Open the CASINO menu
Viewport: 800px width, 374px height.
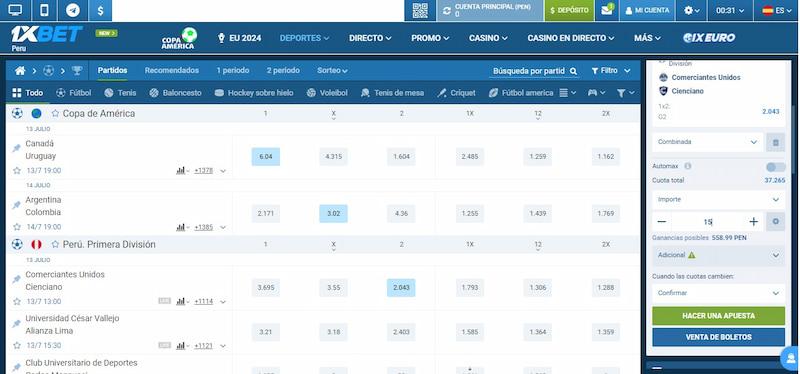click(x=488, y=38)
